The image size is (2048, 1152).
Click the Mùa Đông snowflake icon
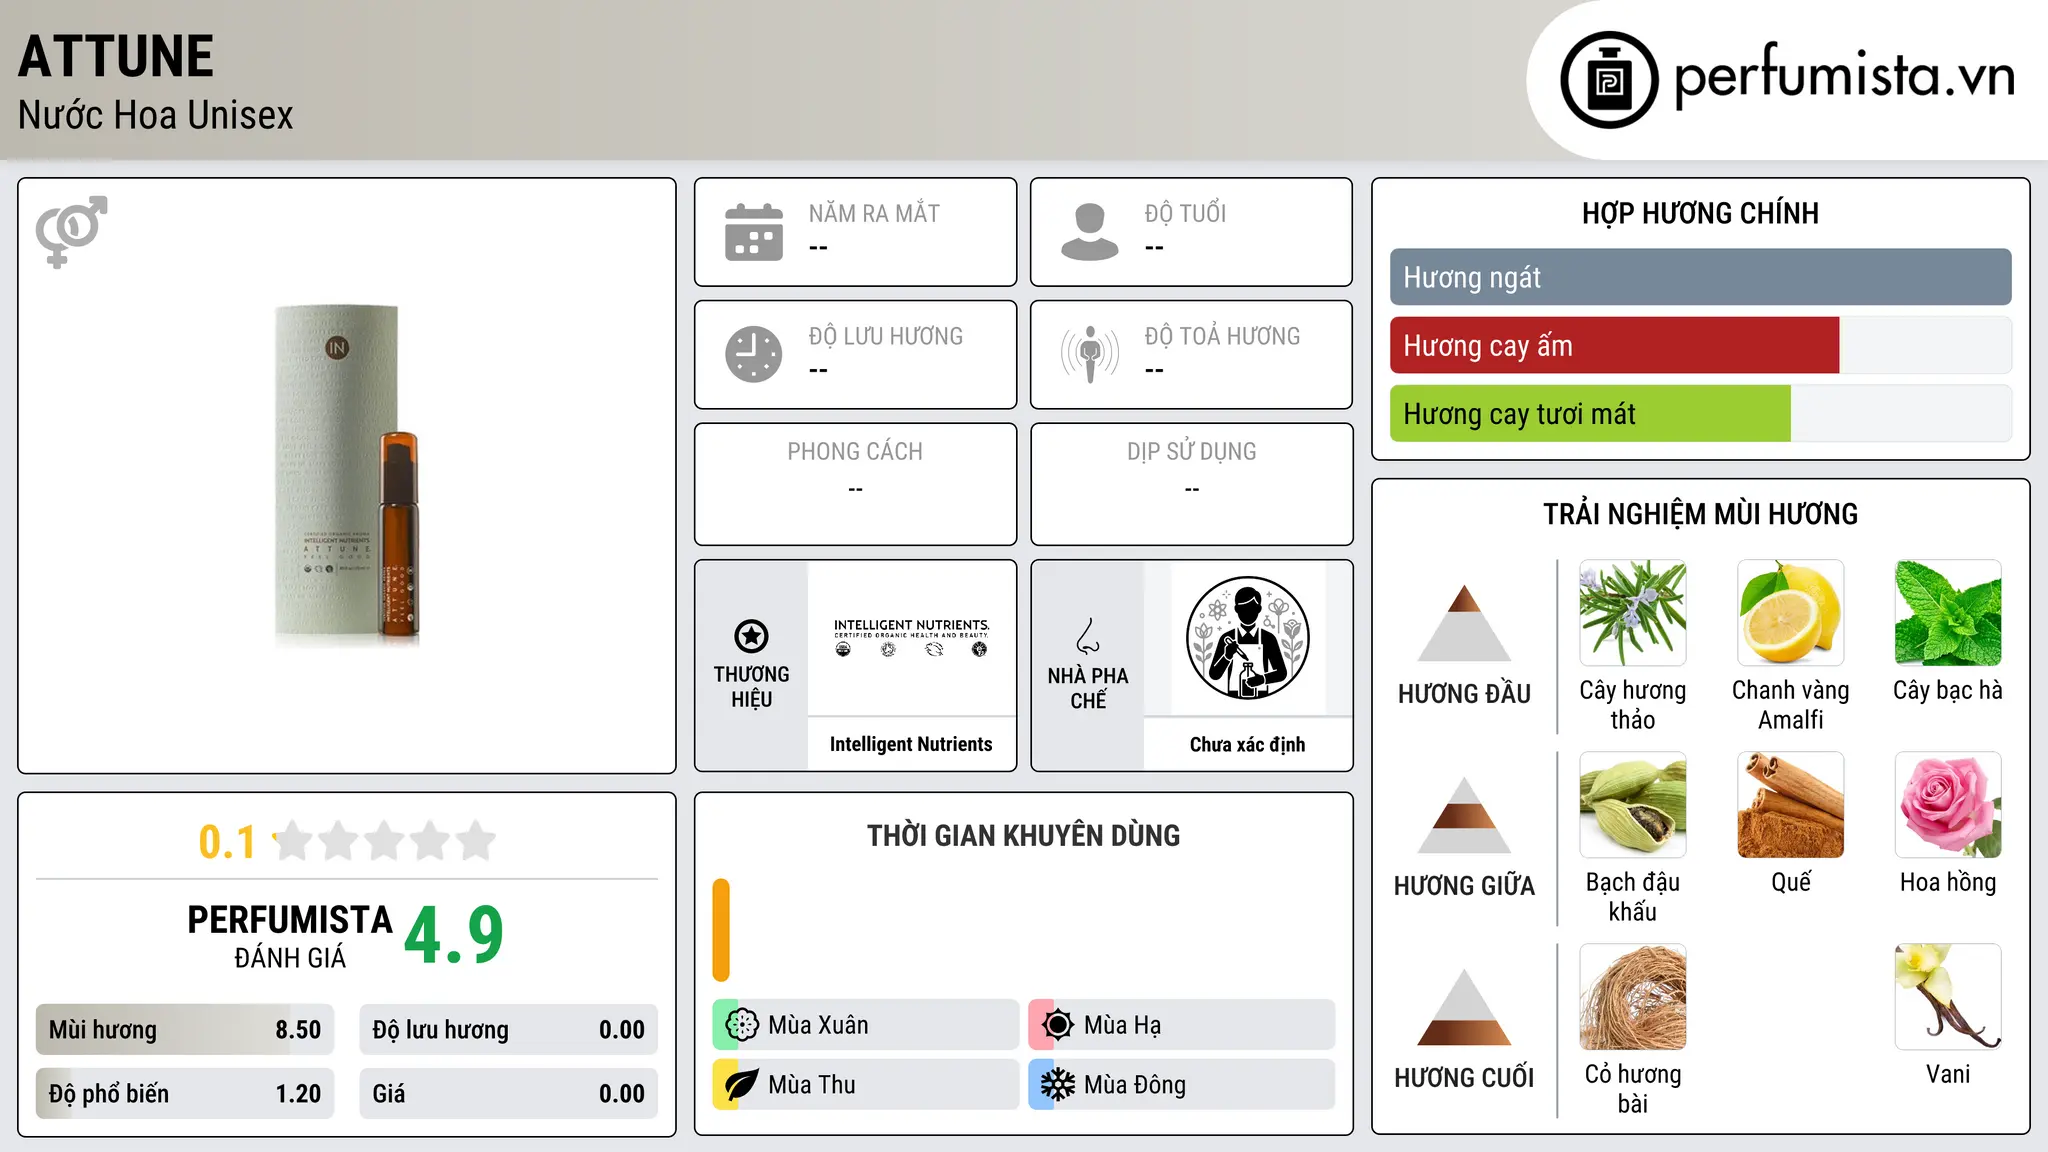click(x=1057, y=1085)
